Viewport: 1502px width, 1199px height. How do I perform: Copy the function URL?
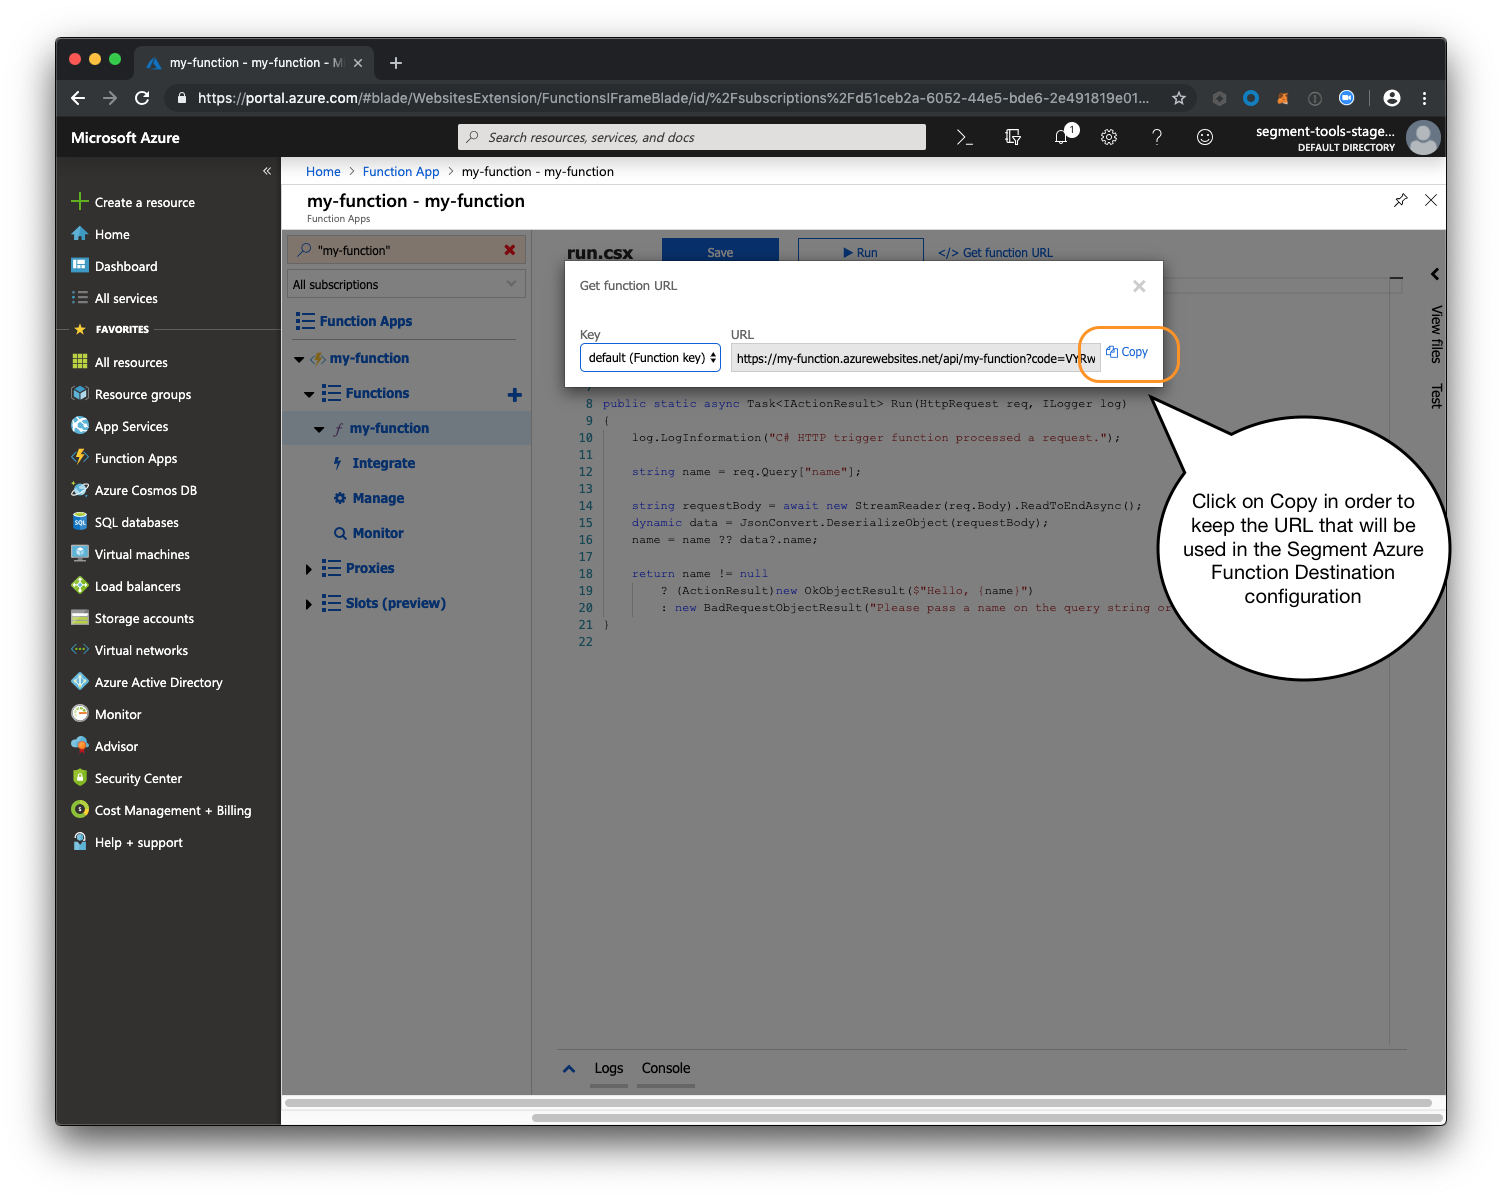coord(1127,352)
